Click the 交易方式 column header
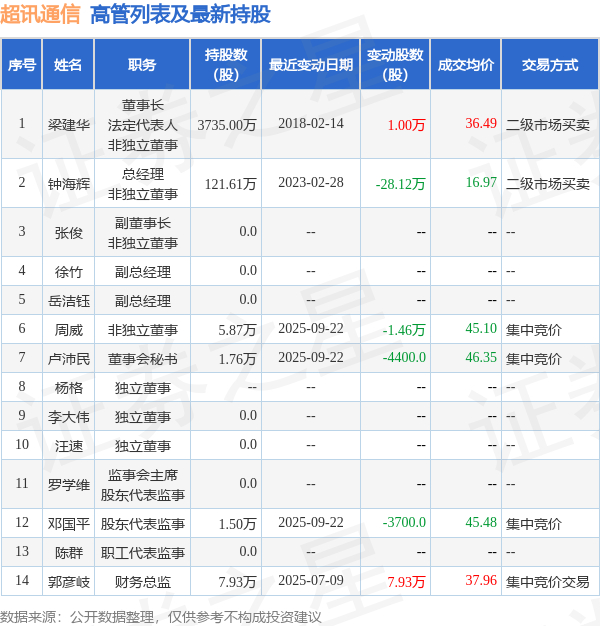600x626 pixels. pos(550,64)
